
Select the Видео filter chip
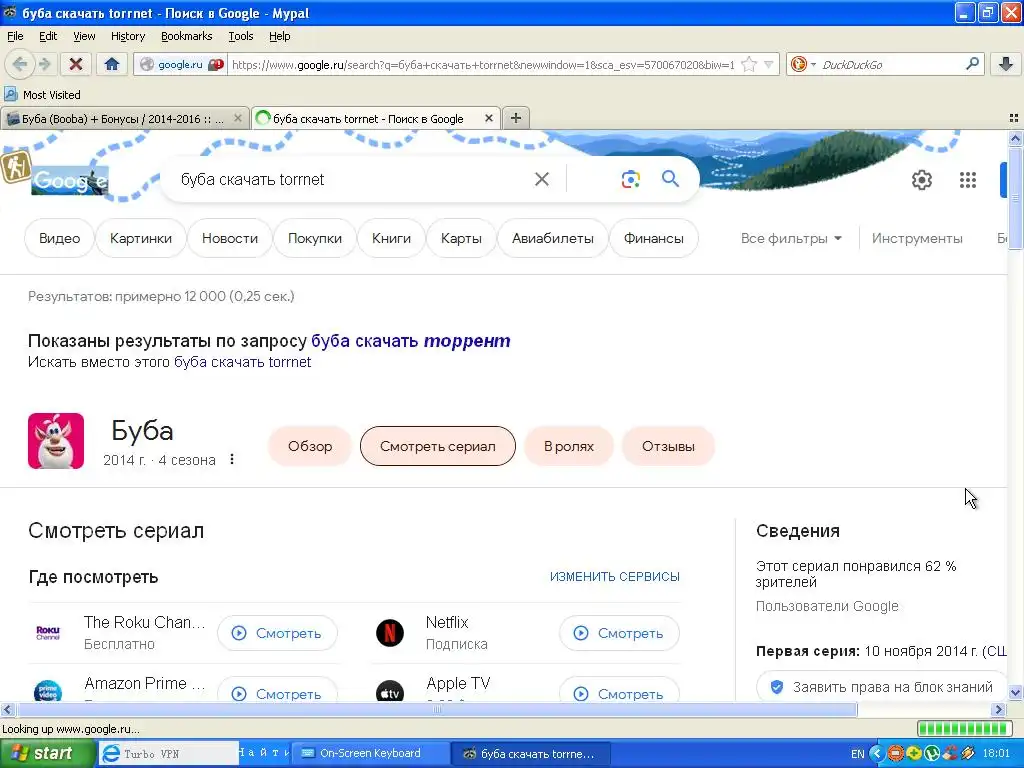pos(59,238)
